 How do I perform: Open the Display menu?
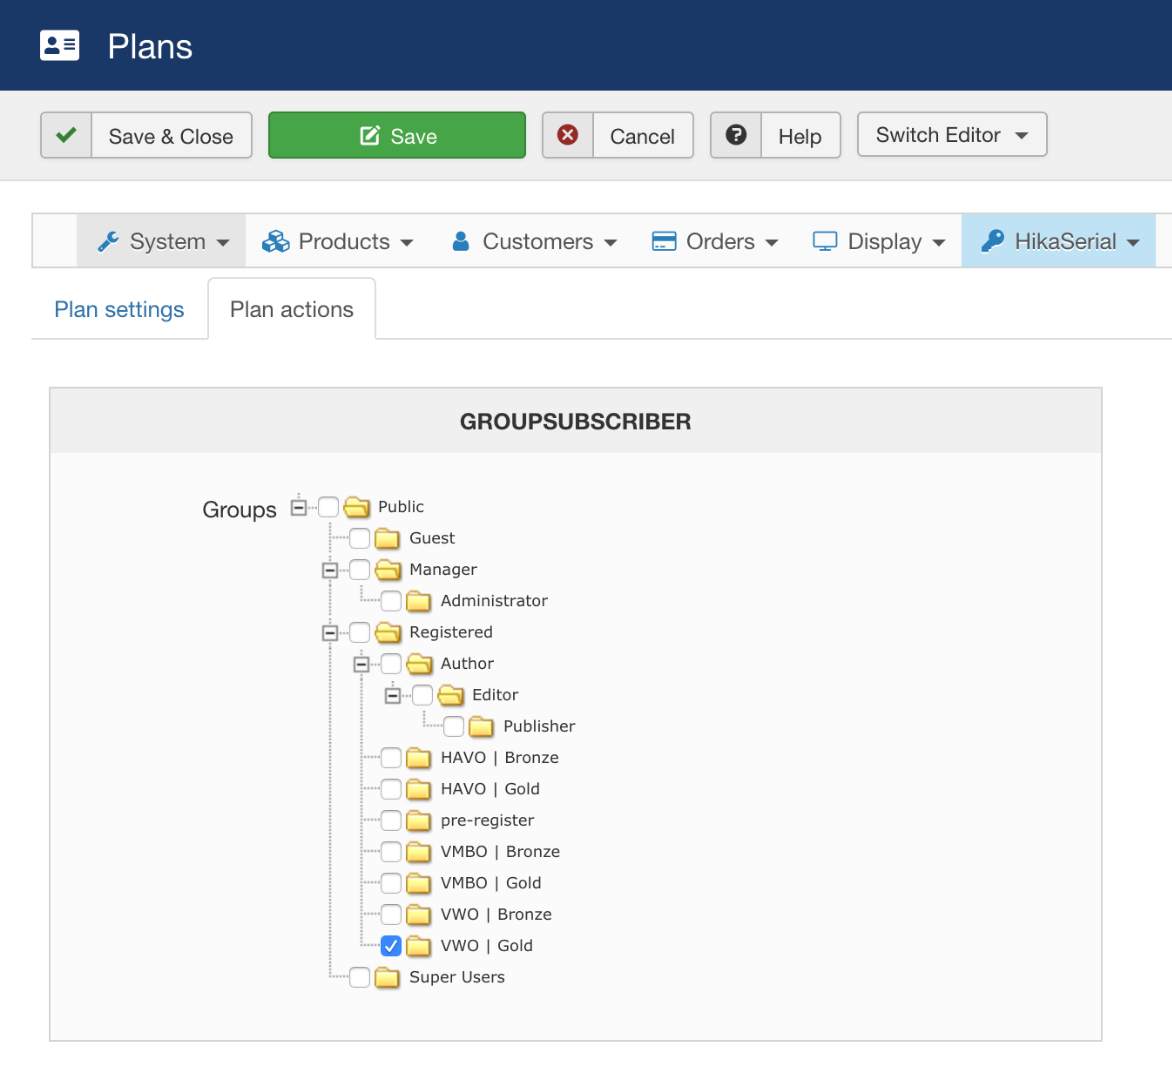[879, 241]
